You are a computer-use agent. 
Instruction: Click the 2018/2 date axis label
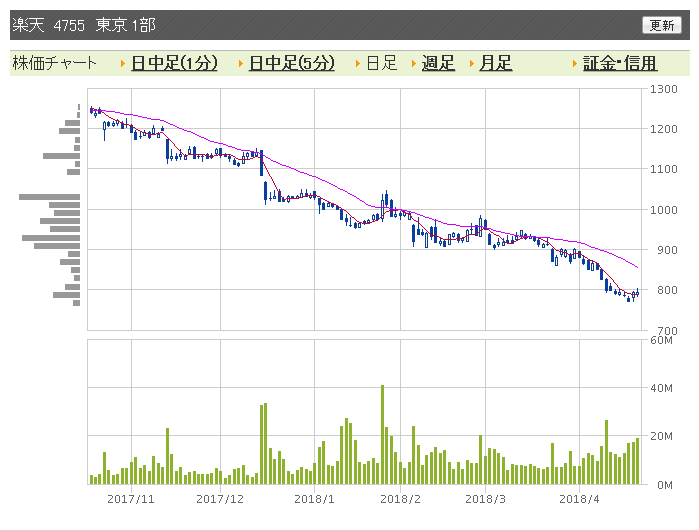400,499
